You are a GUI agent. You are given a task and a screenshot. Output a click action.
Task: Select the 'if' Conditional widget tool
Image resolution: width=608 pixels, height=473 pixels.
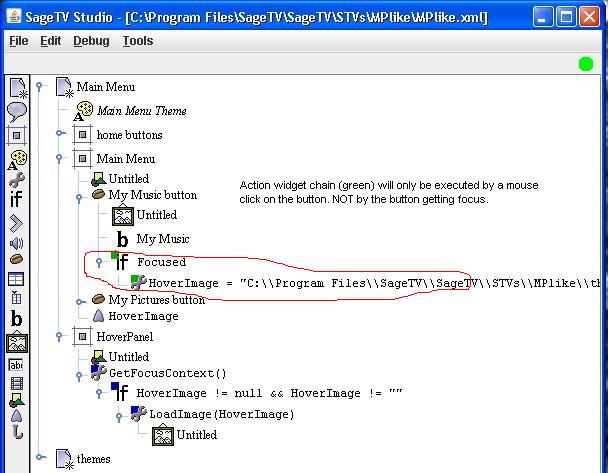(16, 200)
